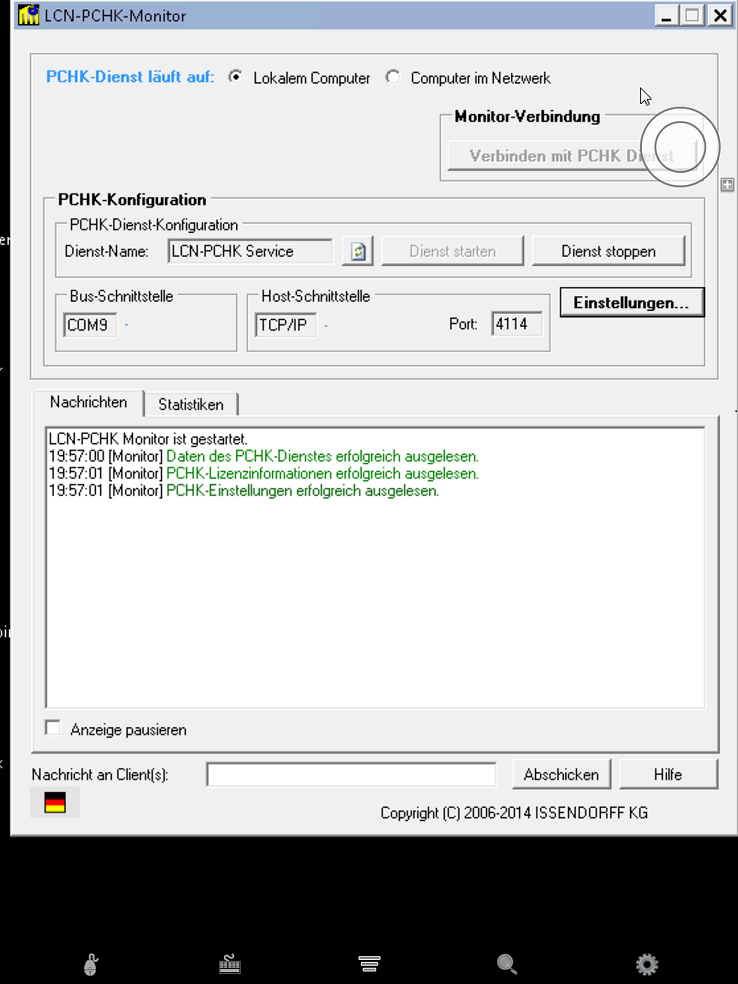Click the refresh service name icon
The height and width of the screenshot is (984, 738).
point(358,251)
